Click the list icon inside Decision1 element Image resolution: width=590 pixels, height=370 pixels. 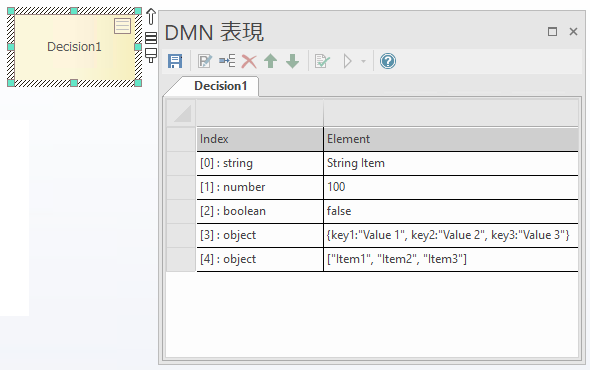pyautogui.click(x=122, y=26)
